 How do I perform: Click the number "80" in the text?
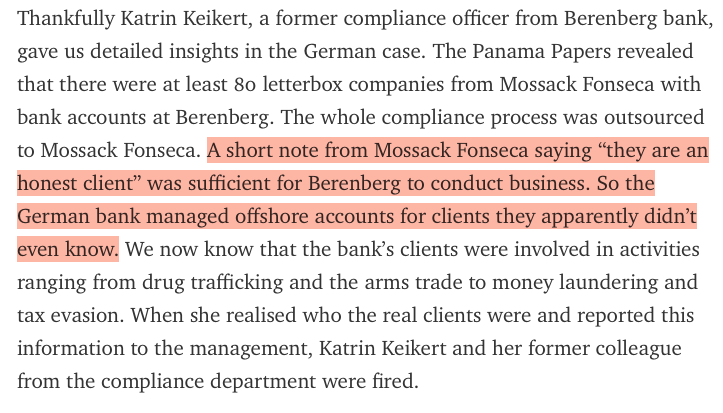[x=244, y=84]
